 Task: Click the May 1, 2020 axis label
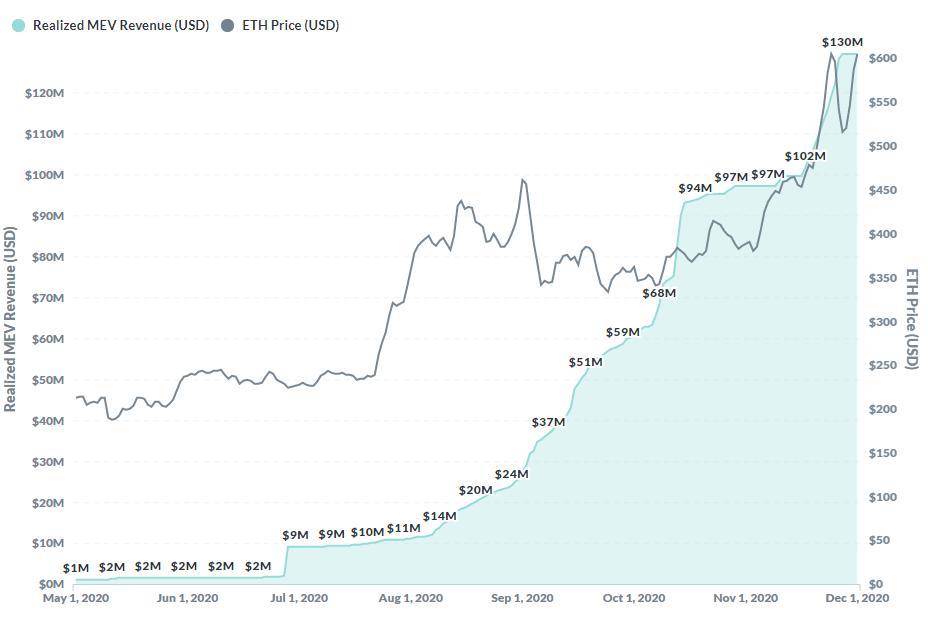(x=77, y=598)
